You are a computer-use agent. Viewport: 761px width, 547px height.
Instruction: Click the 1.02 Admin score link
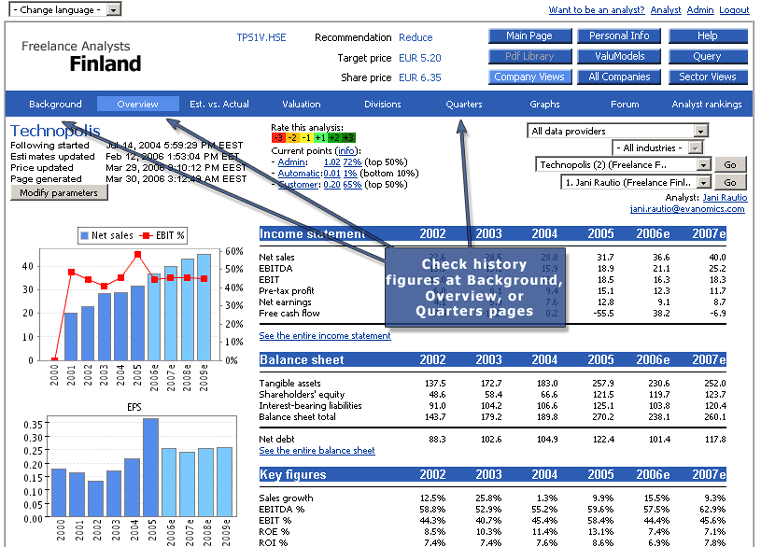coord(332,162)
